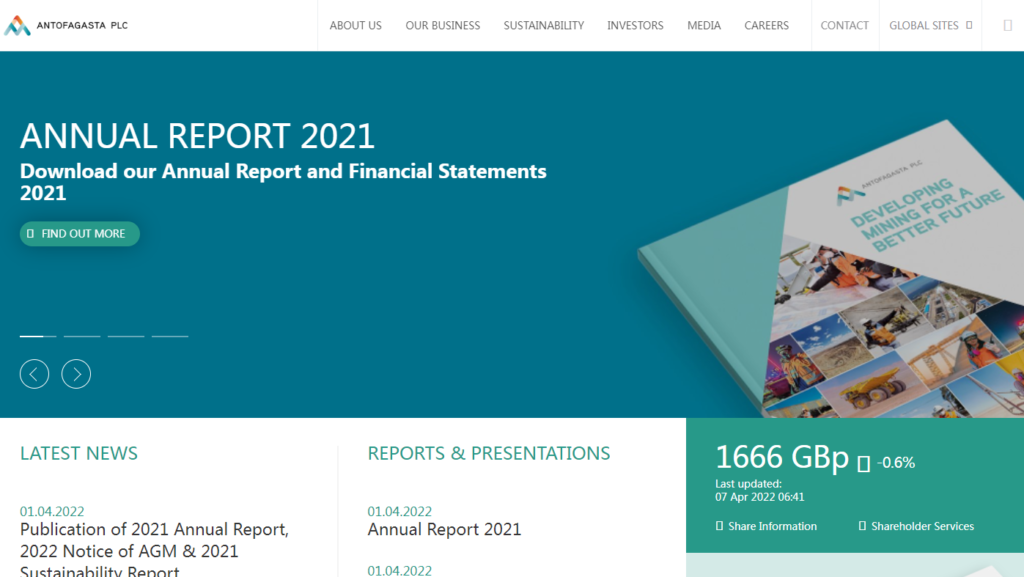The height and width of the screenshot is (577, 1024).
Task: Open the Shareholder Services link
Action: pyautogui.click(x=916, y=526)
